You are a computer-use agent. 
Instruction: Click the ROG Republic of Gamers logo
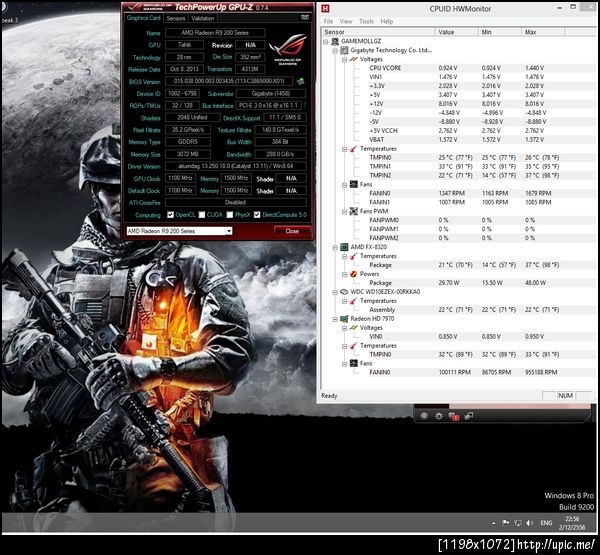click(288, 49)
